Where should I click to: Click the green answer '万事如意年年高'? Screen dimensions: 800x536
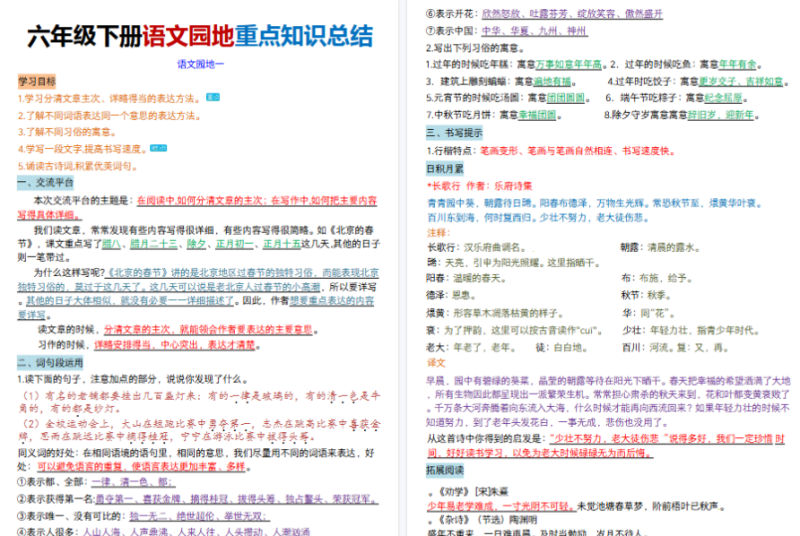pyautogui.click(x=568, y=64)
